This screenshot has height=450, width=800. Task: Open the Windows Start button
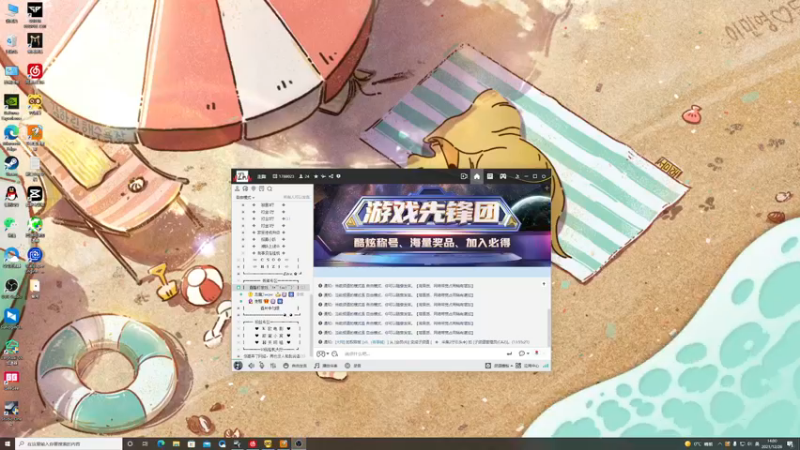[x=7, y=444]
